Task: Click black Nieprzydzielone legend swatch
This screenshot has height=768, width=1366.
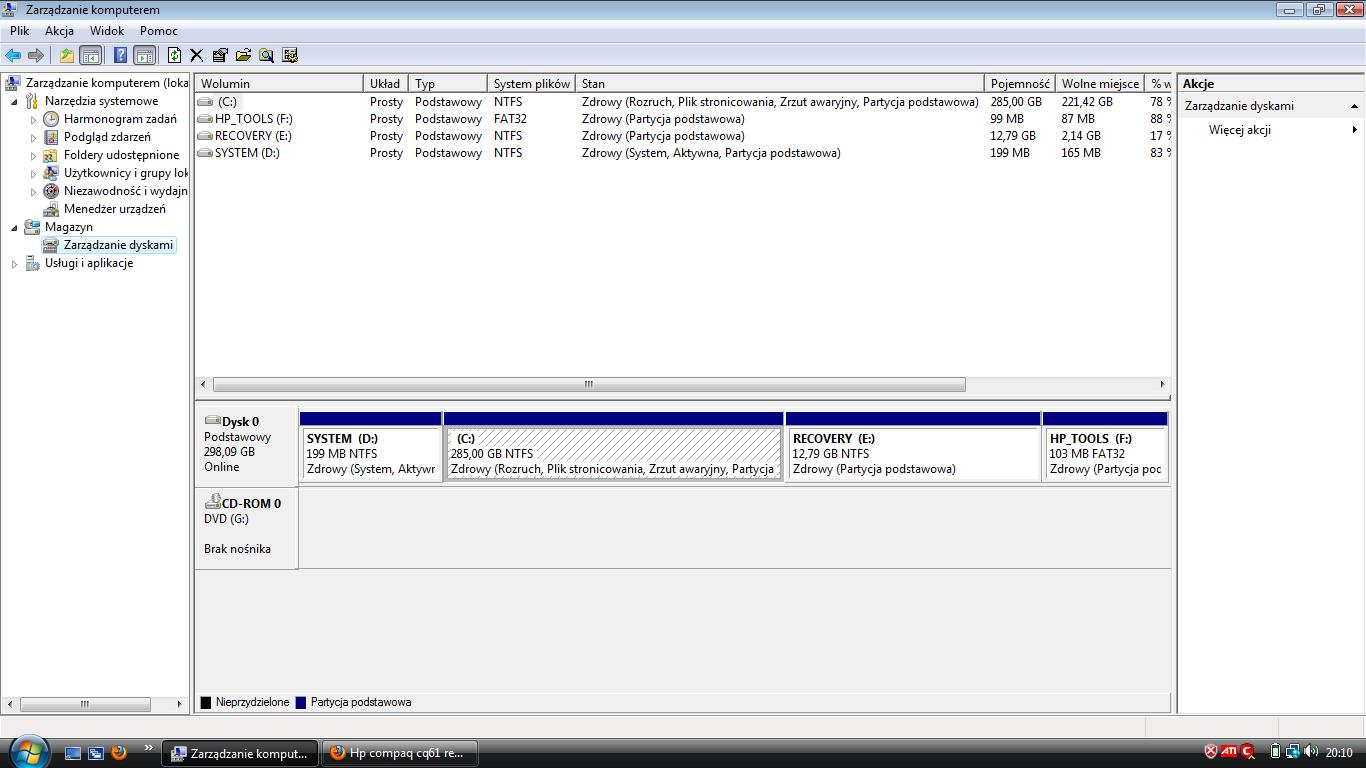Action: (206, 703)
